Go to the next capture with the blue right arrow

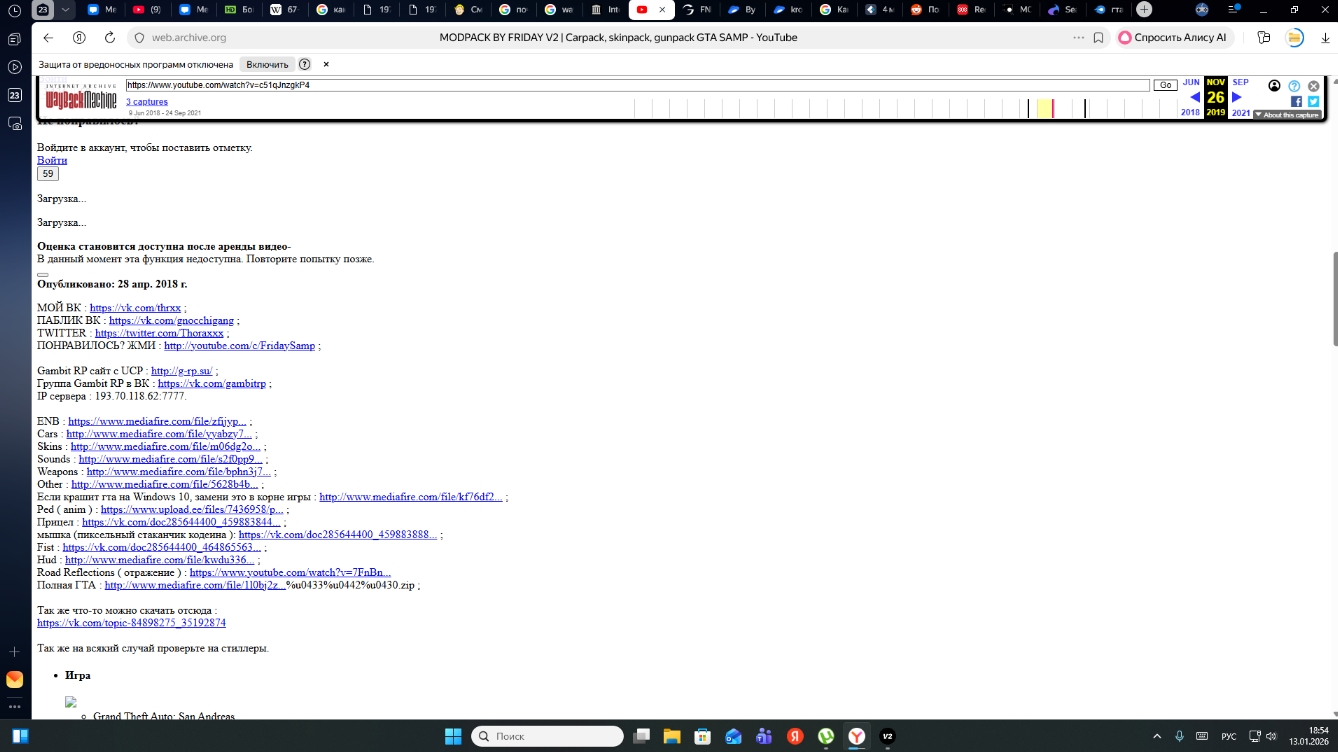1237,97
